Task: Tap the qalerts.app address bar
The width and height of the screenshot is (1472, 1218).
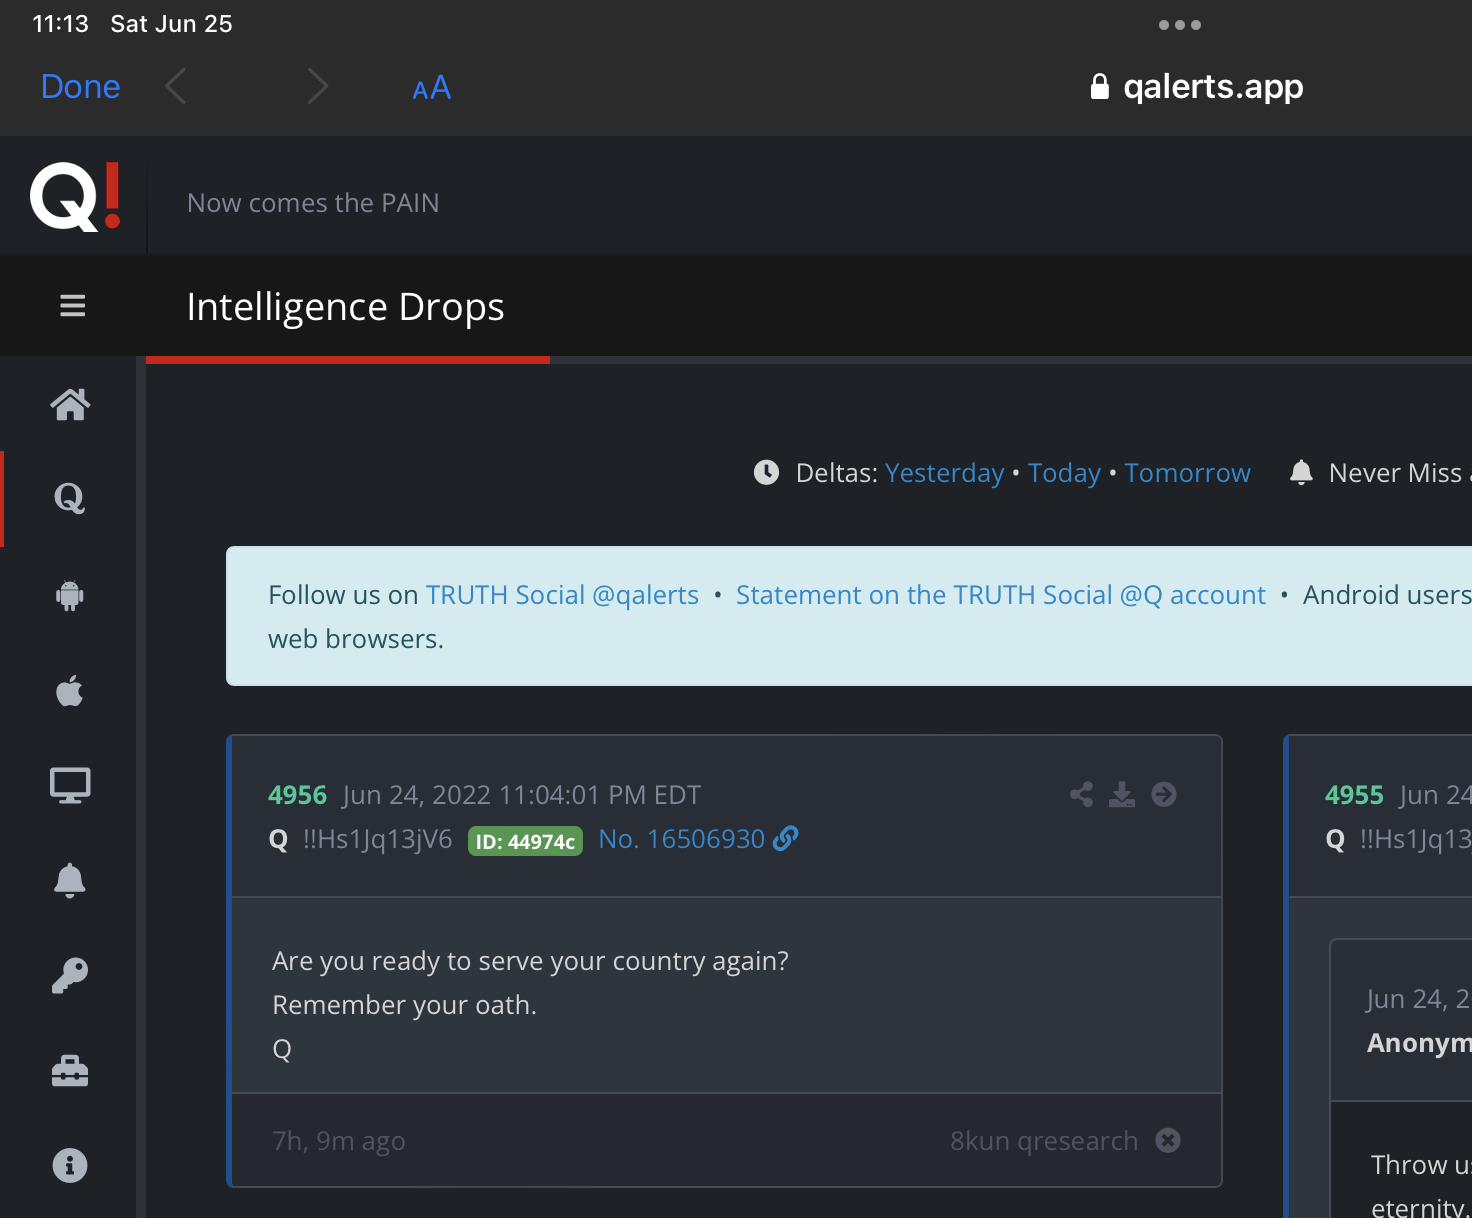Action: pyautogui.click(x=1197, y=87)
